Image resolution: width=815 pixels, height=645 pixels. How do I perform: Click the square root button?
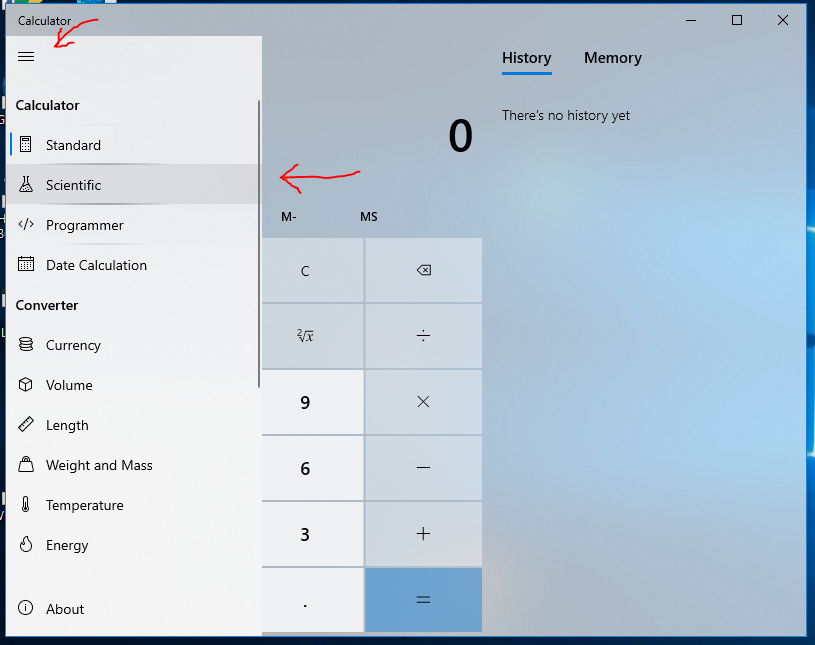click(312, 336)
